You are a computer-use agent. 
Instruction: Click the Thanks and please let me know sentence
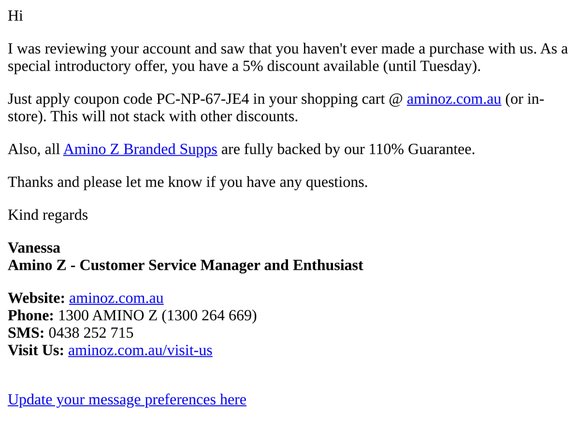coord(188,182)
